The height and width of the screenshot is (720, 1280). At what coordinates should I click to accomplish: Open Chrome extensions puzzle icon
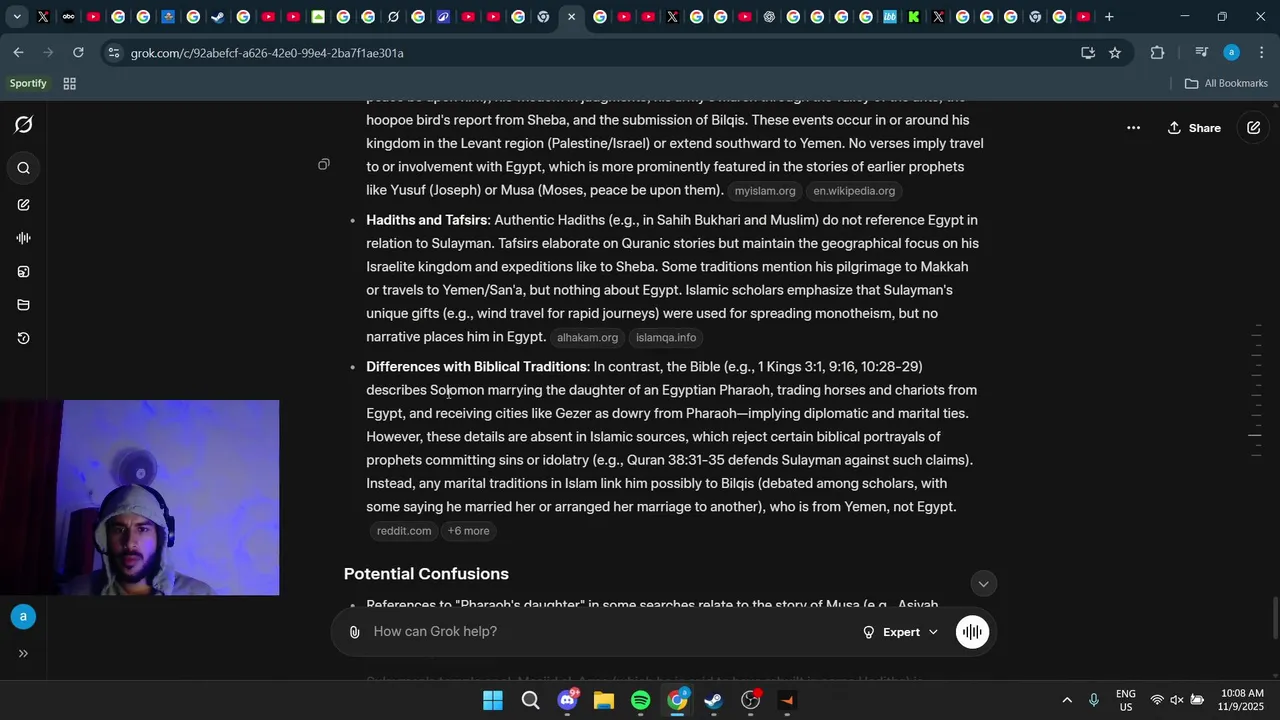(1158, 53)
